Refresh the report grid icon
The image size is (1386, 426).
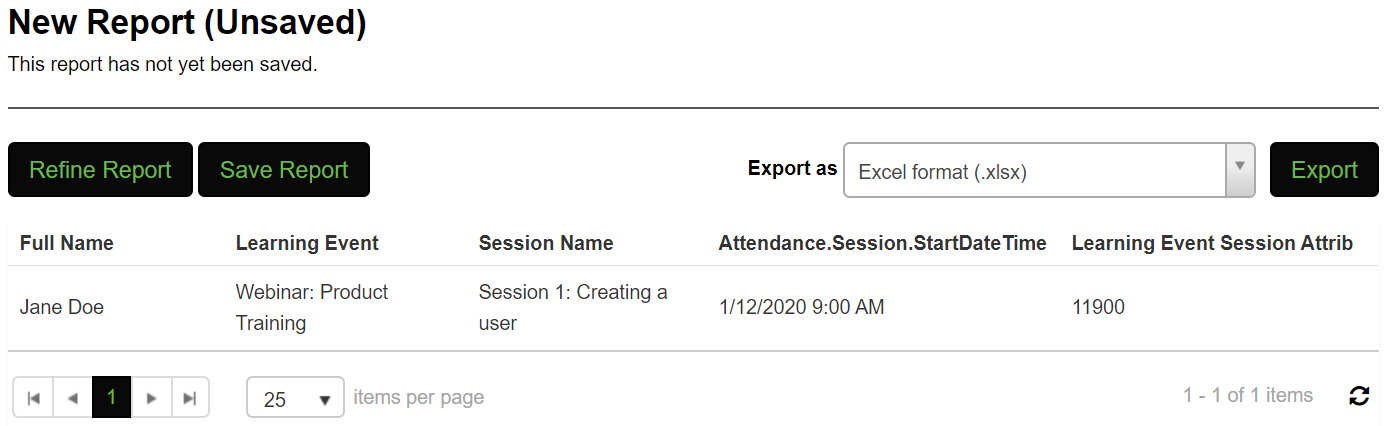[1359, 396]
